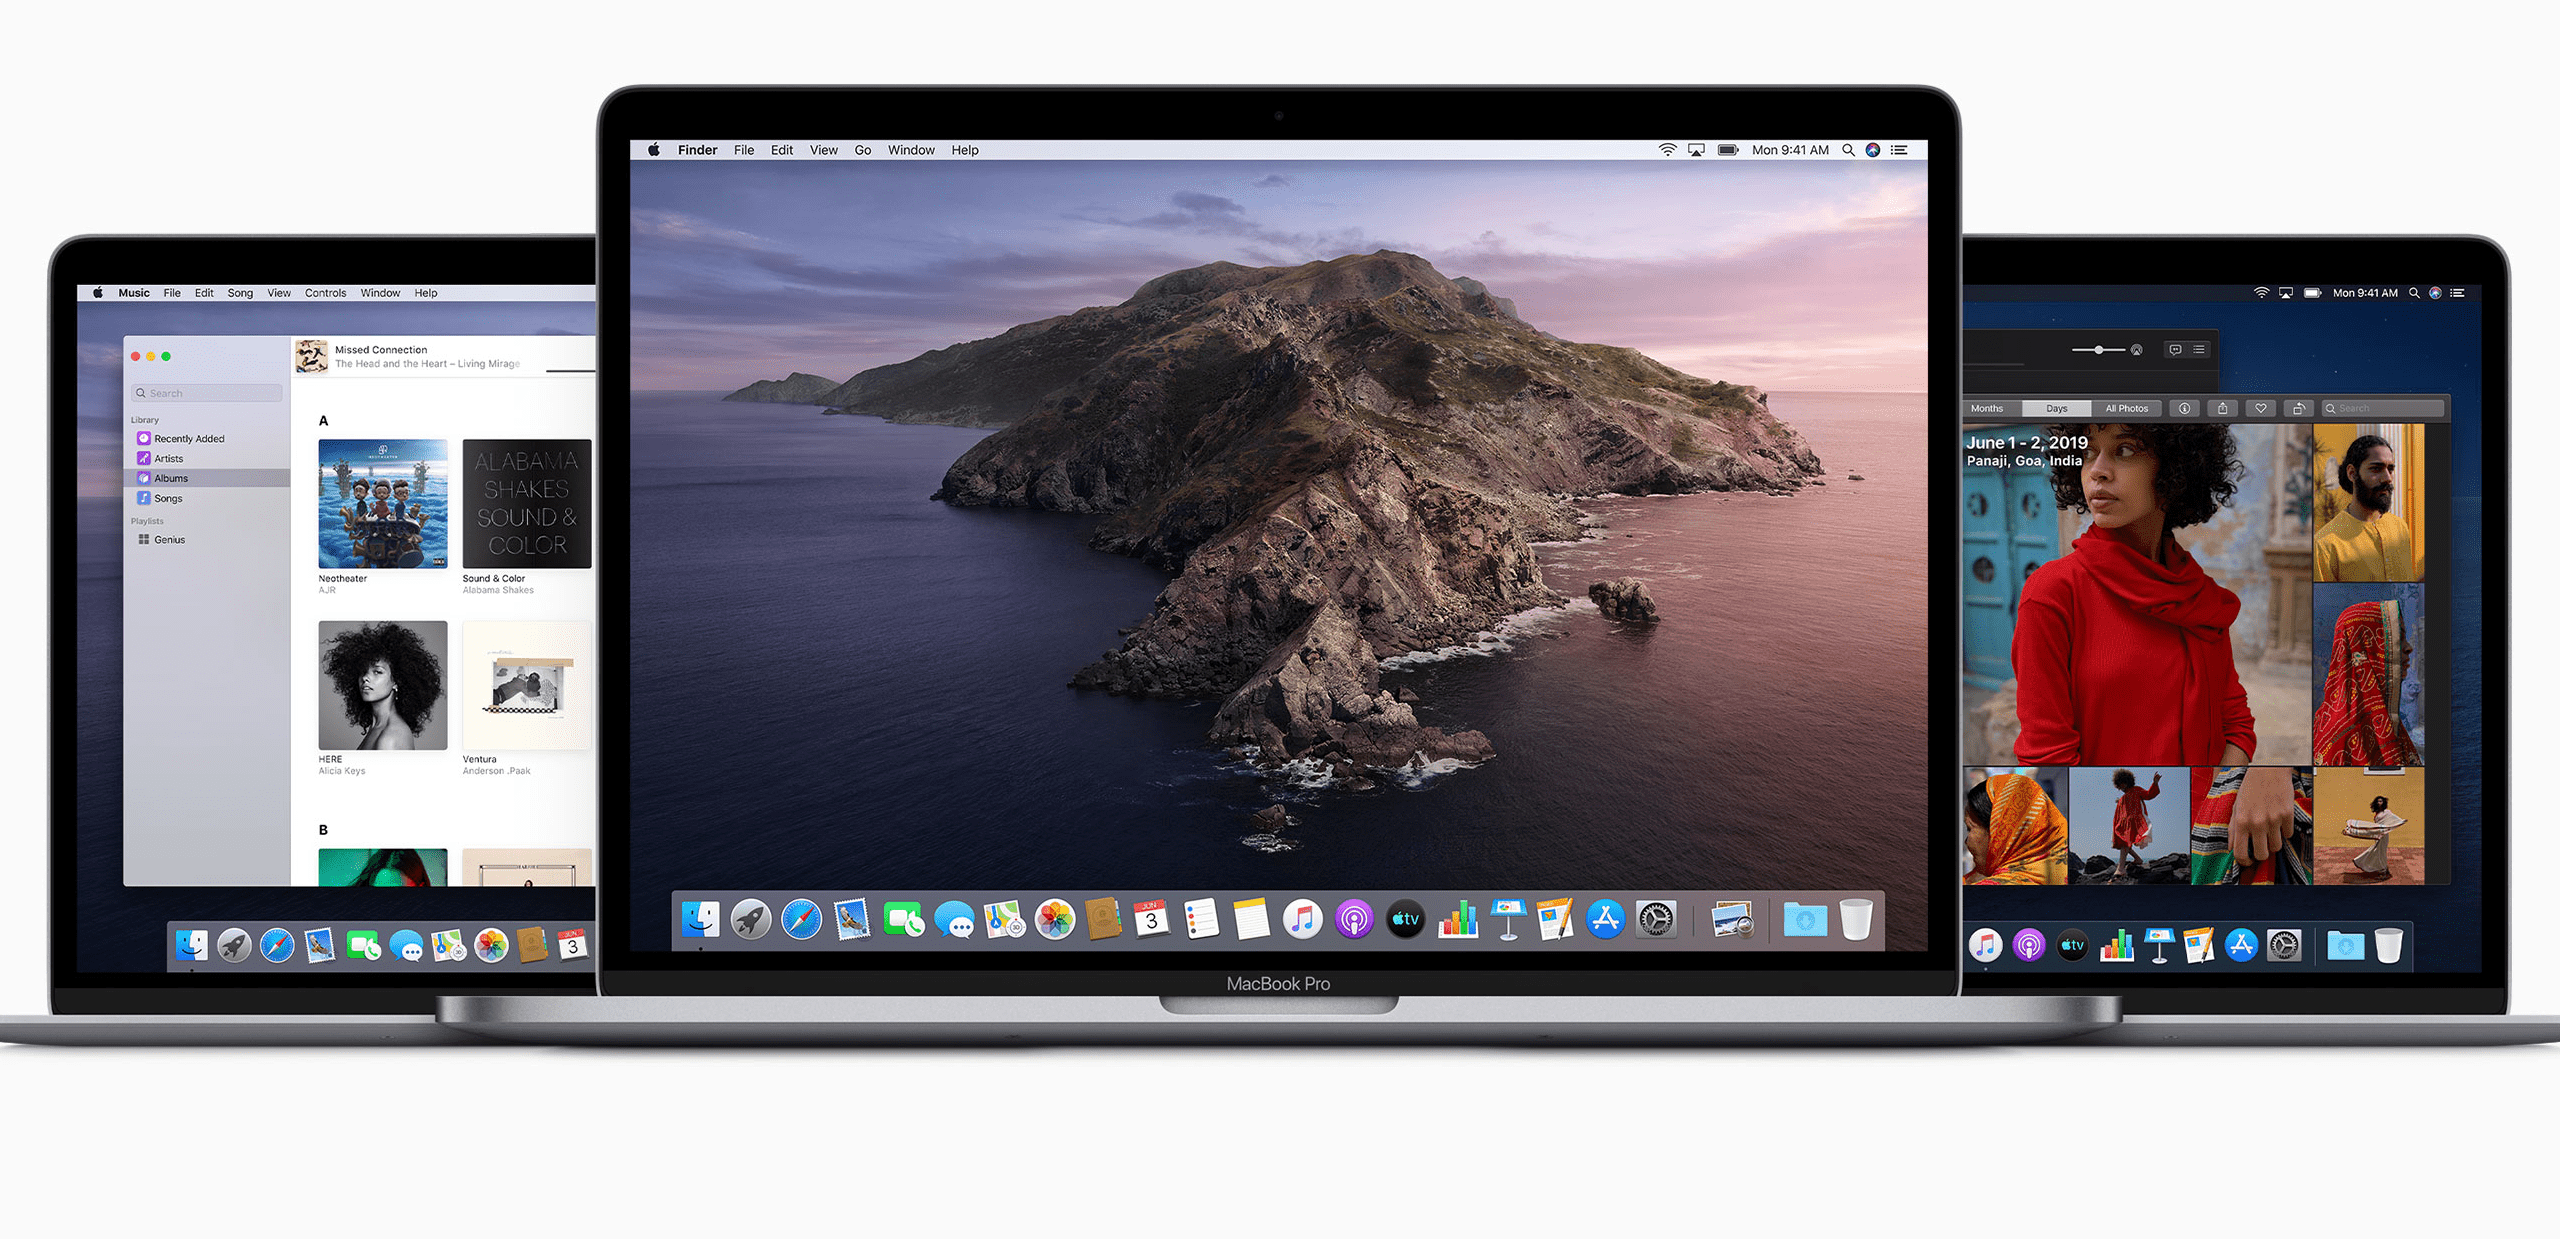Screen dimensions: 2560x1239
Task: Open the Wi-Fi status menu
Action: click(x=1667, y=150)
